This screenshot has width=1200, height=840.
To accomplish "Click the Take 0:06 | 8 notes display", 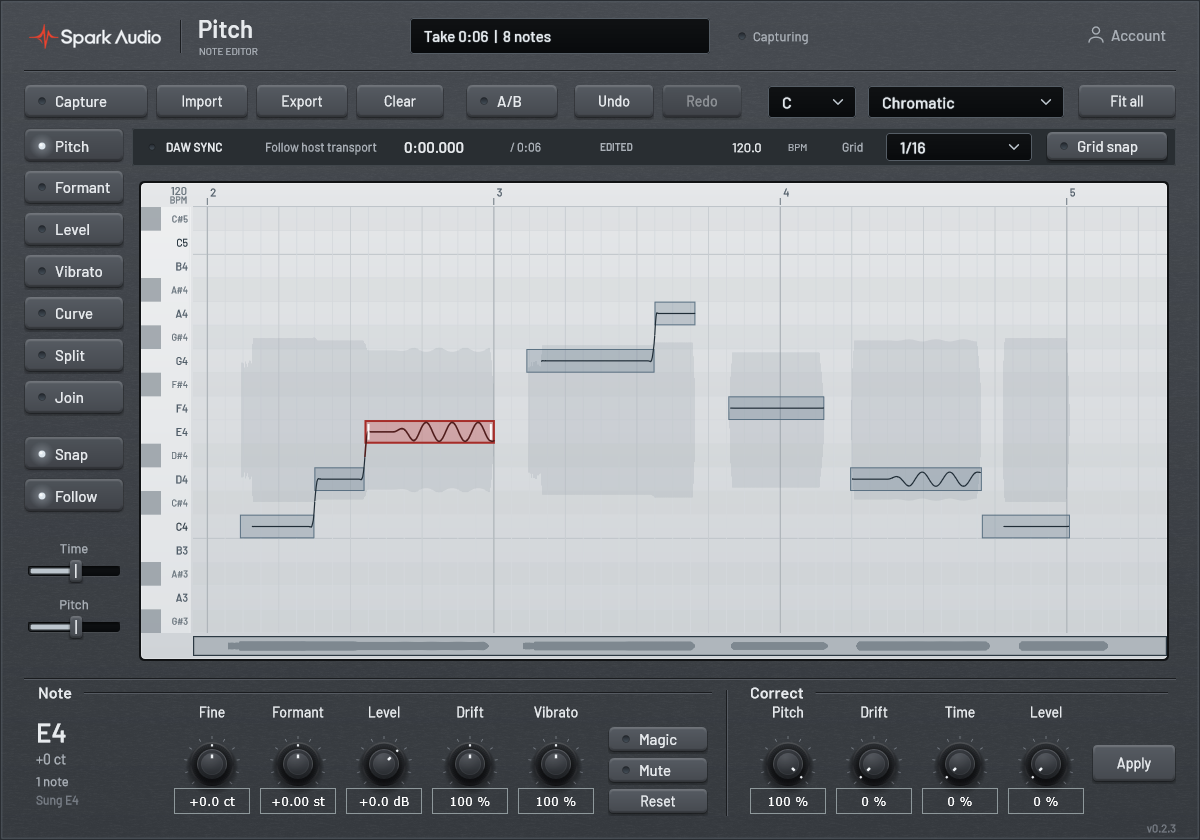I will tap(560, 36).
